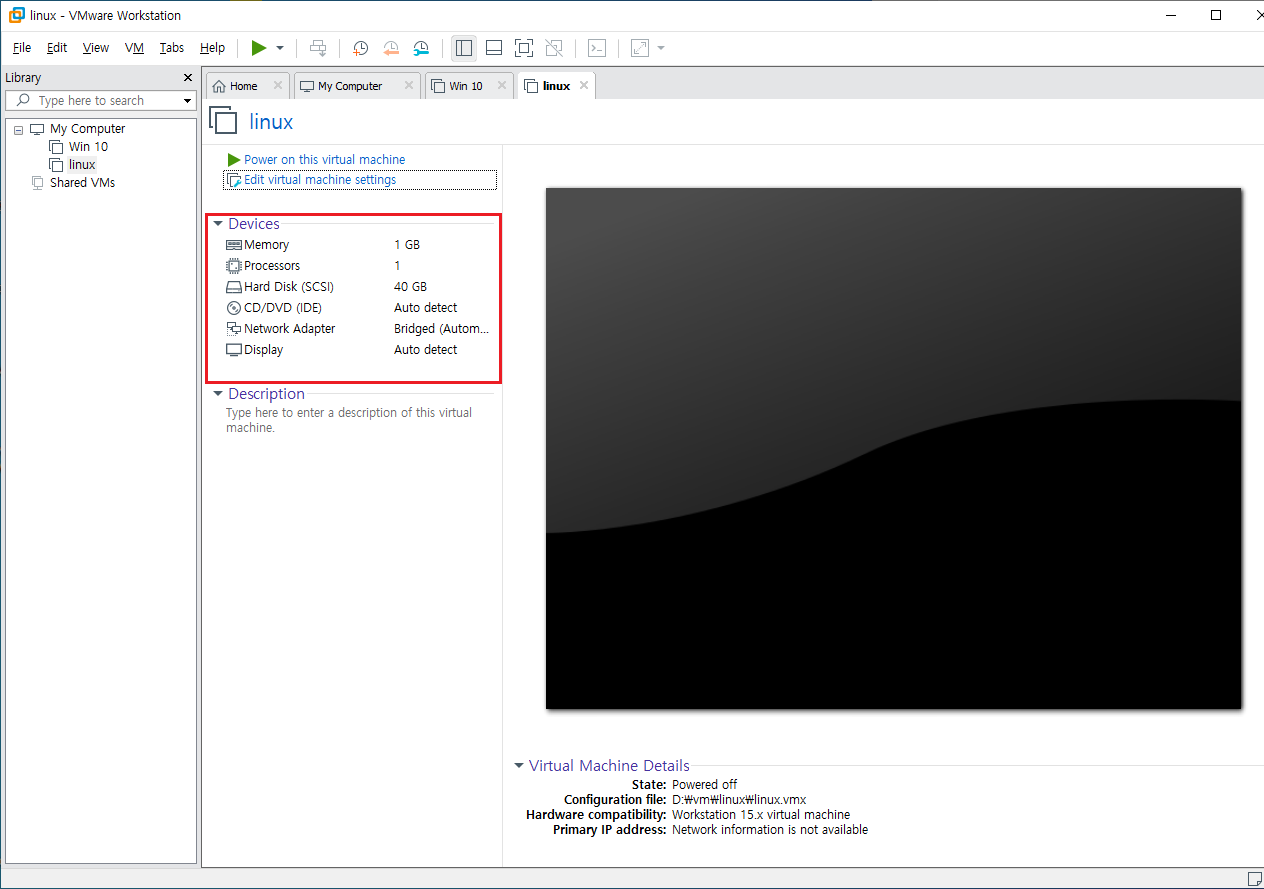Open the Help menu
This screenshot has height=889, width=1264.
click(212, 48)
